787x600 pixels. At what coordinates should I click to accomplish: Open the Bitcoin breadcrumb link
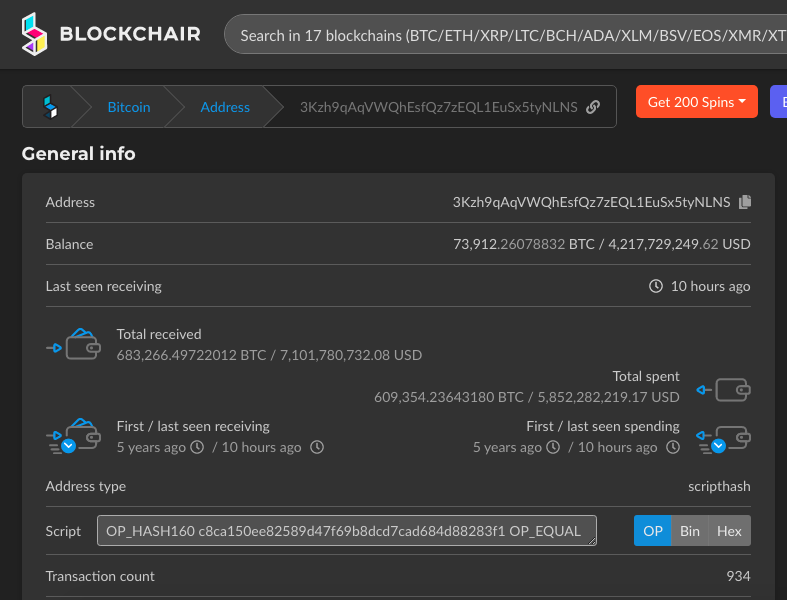(x=129, y=107)
